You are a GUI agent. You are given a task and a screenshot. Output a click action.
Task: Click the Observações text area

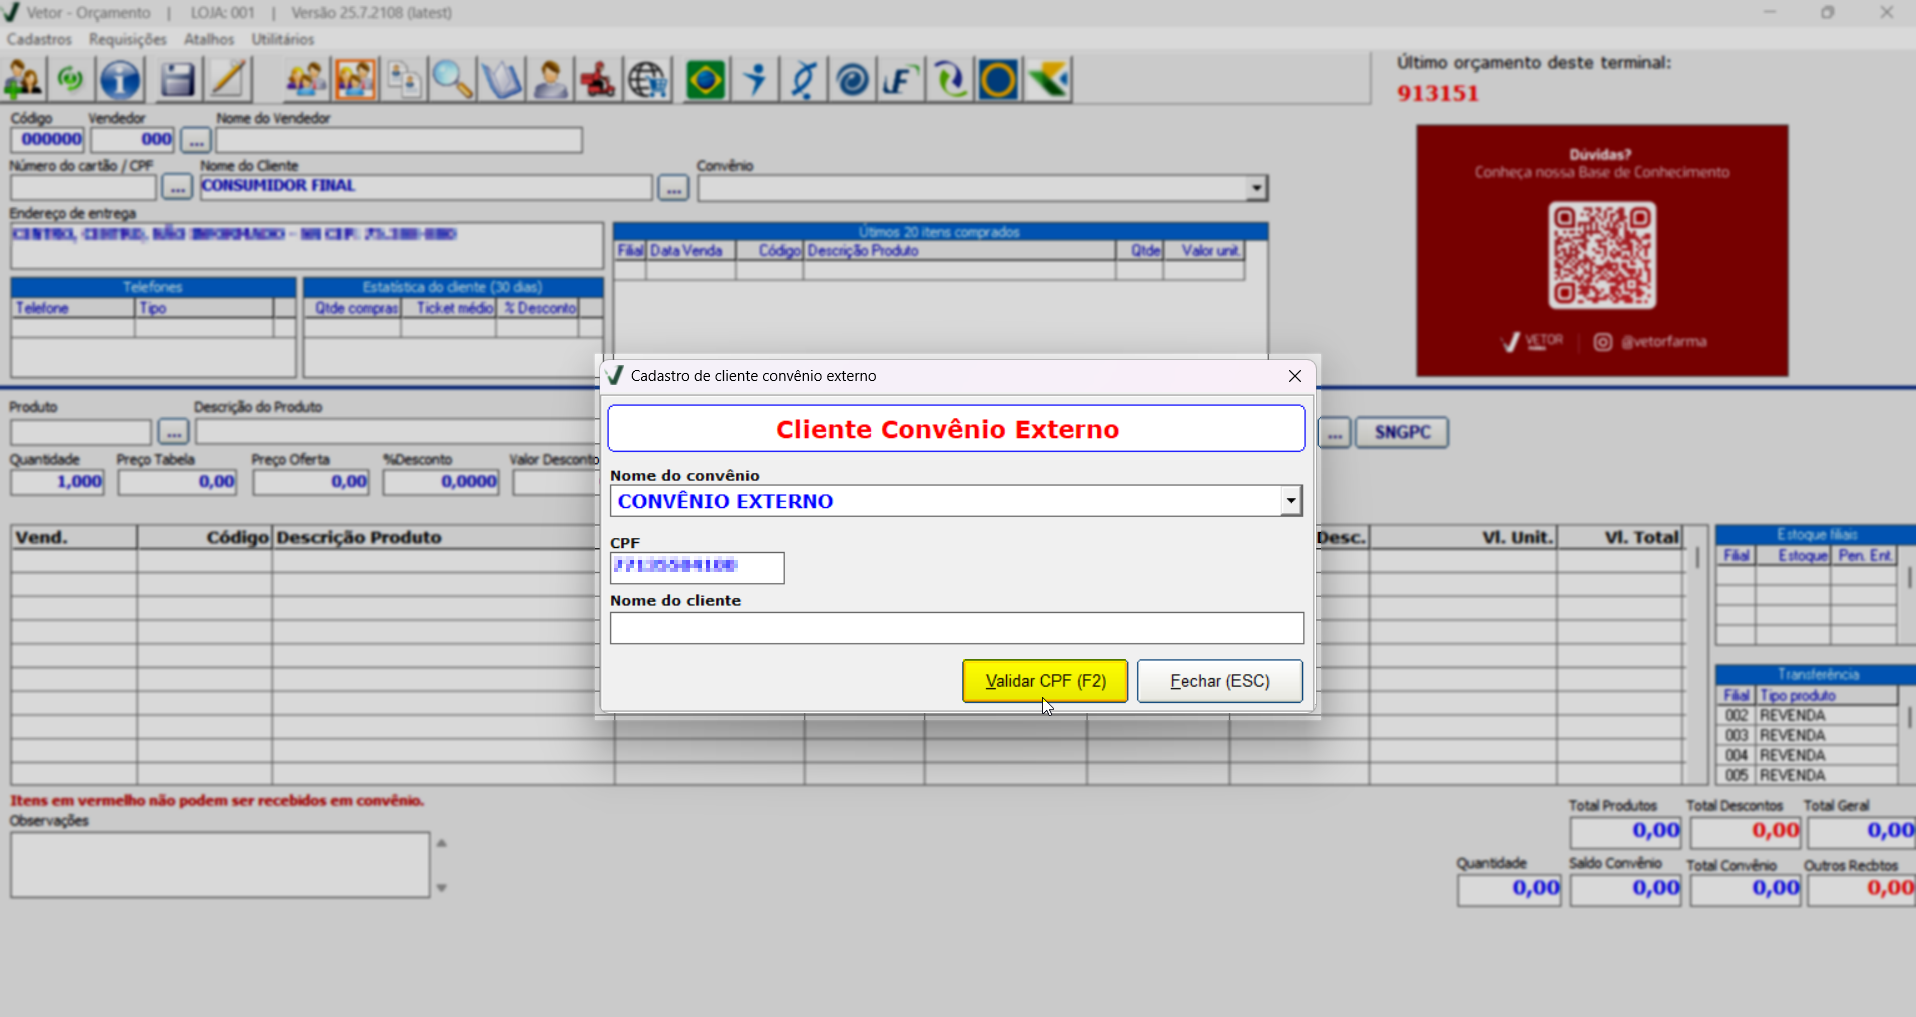pos(220,865)
